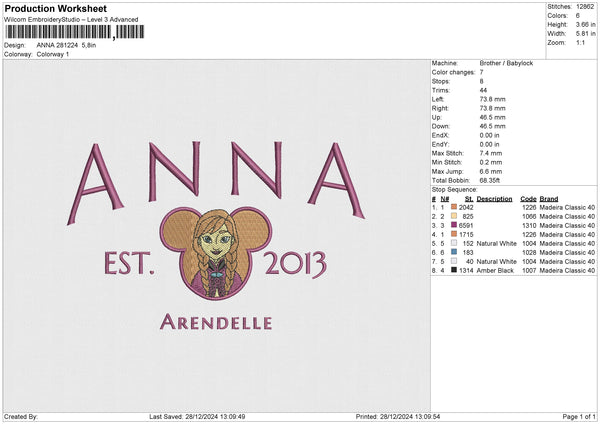The height and width of the screenshot is (424, 600).
Task: Click the orange swatch beside 1715 stitches
Action: [x=454, y=234]
